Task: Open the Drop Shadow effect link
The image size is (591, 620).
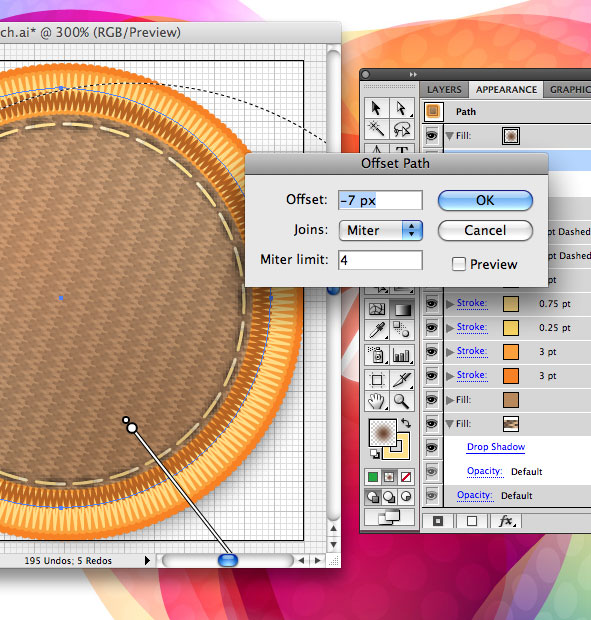Action: pos(496,447)
